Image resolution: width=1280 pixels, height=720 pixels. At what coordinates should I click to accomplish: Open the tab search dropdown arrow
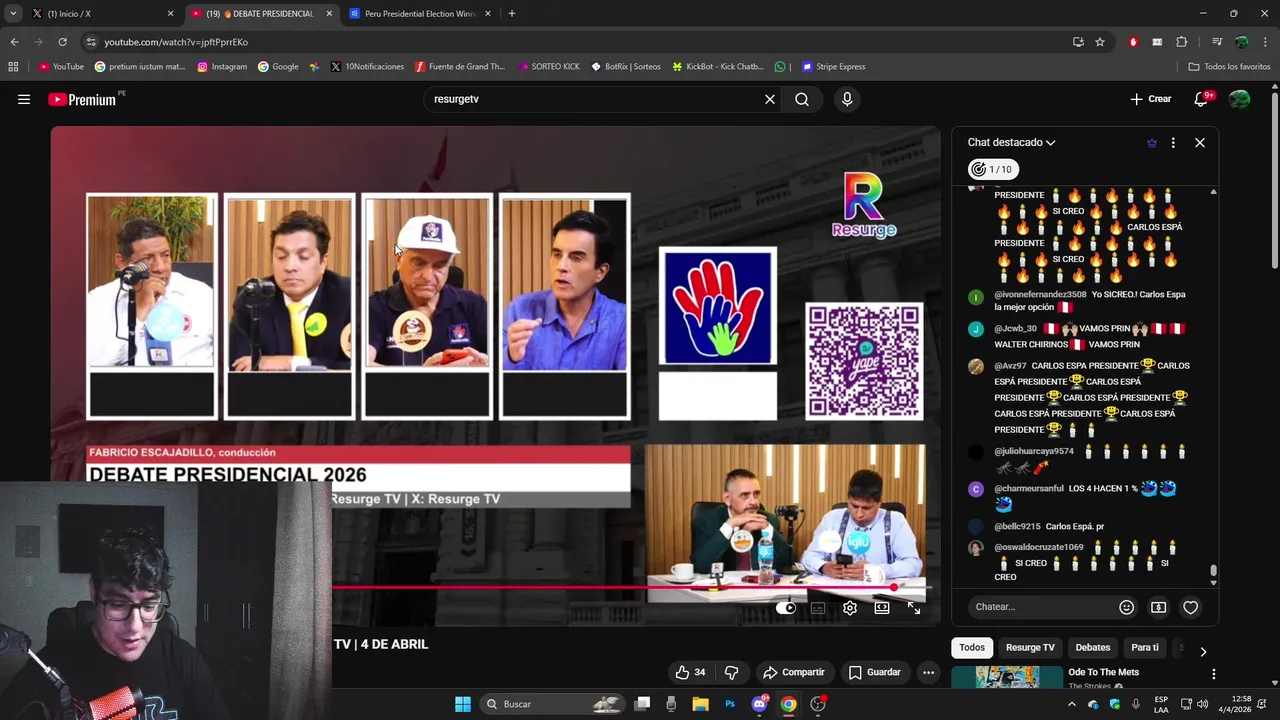click(x=12, y=14)
